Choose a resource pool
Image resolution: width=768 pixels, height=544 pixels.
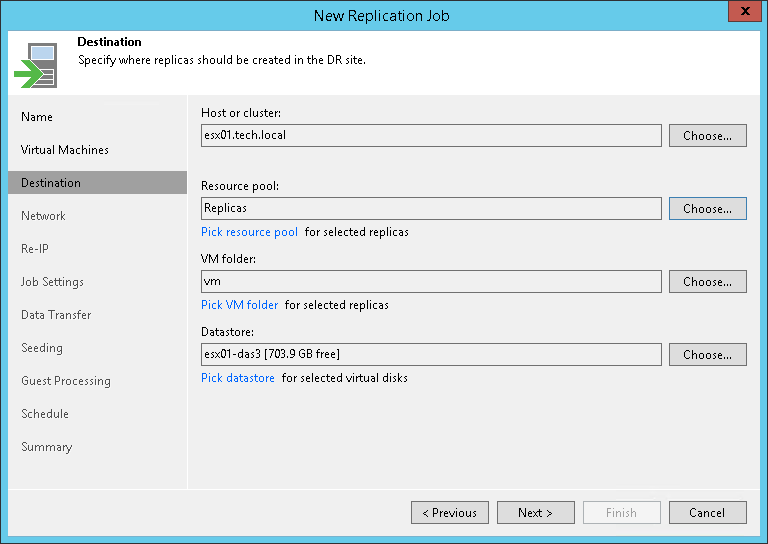click(707, 209)
